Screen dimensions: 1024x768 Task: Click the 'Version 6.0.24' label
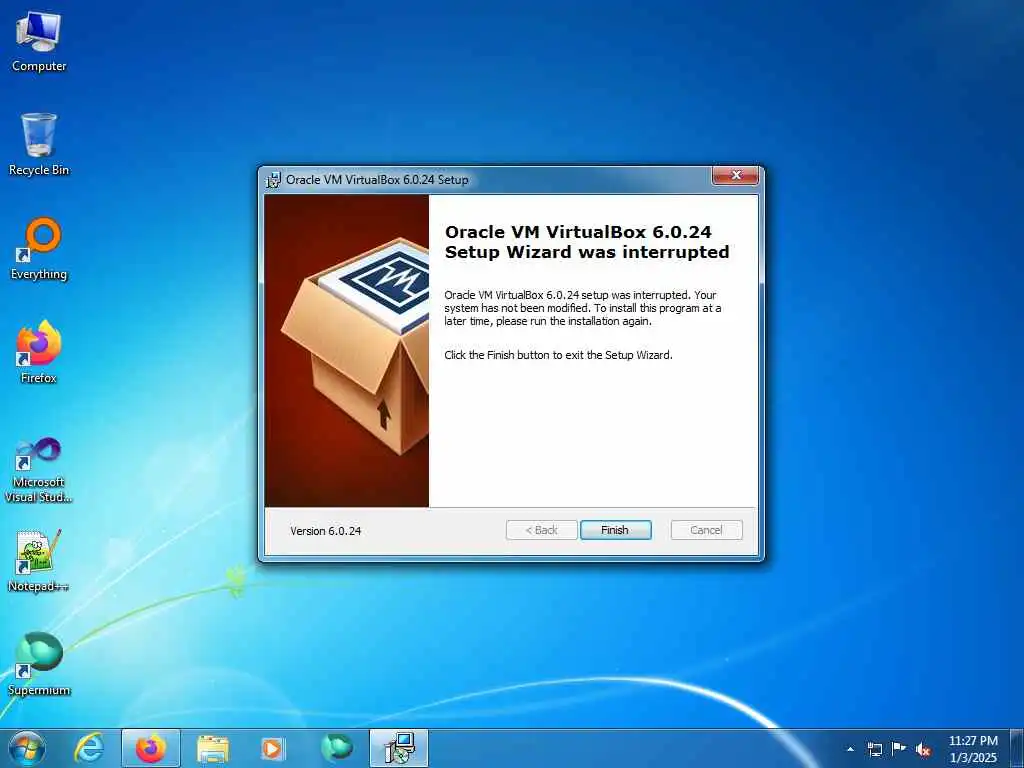point(325,531)
